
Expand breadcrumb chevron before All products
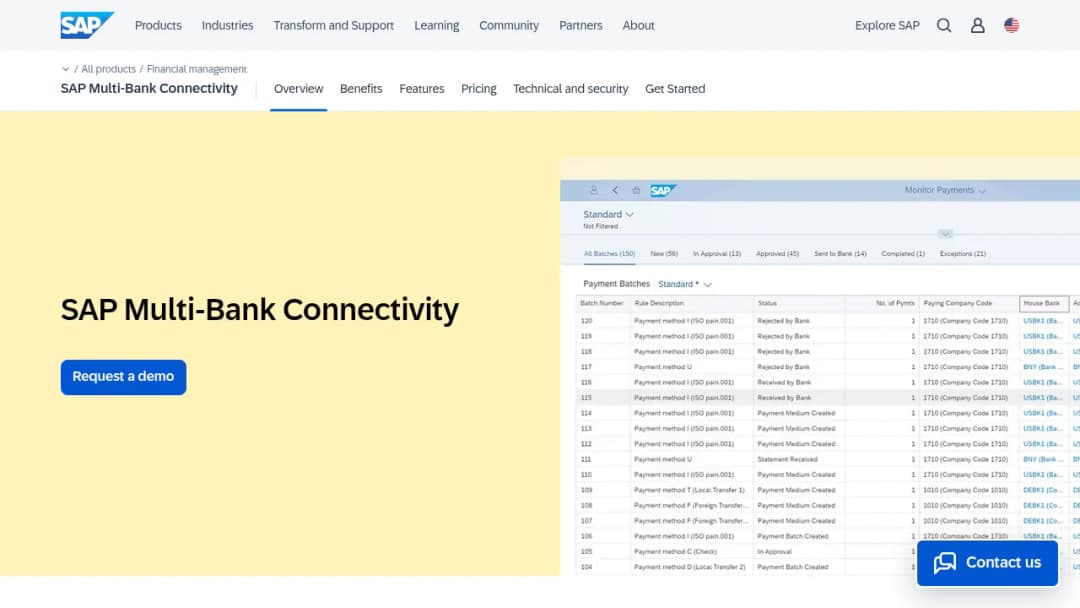(65, 69)
